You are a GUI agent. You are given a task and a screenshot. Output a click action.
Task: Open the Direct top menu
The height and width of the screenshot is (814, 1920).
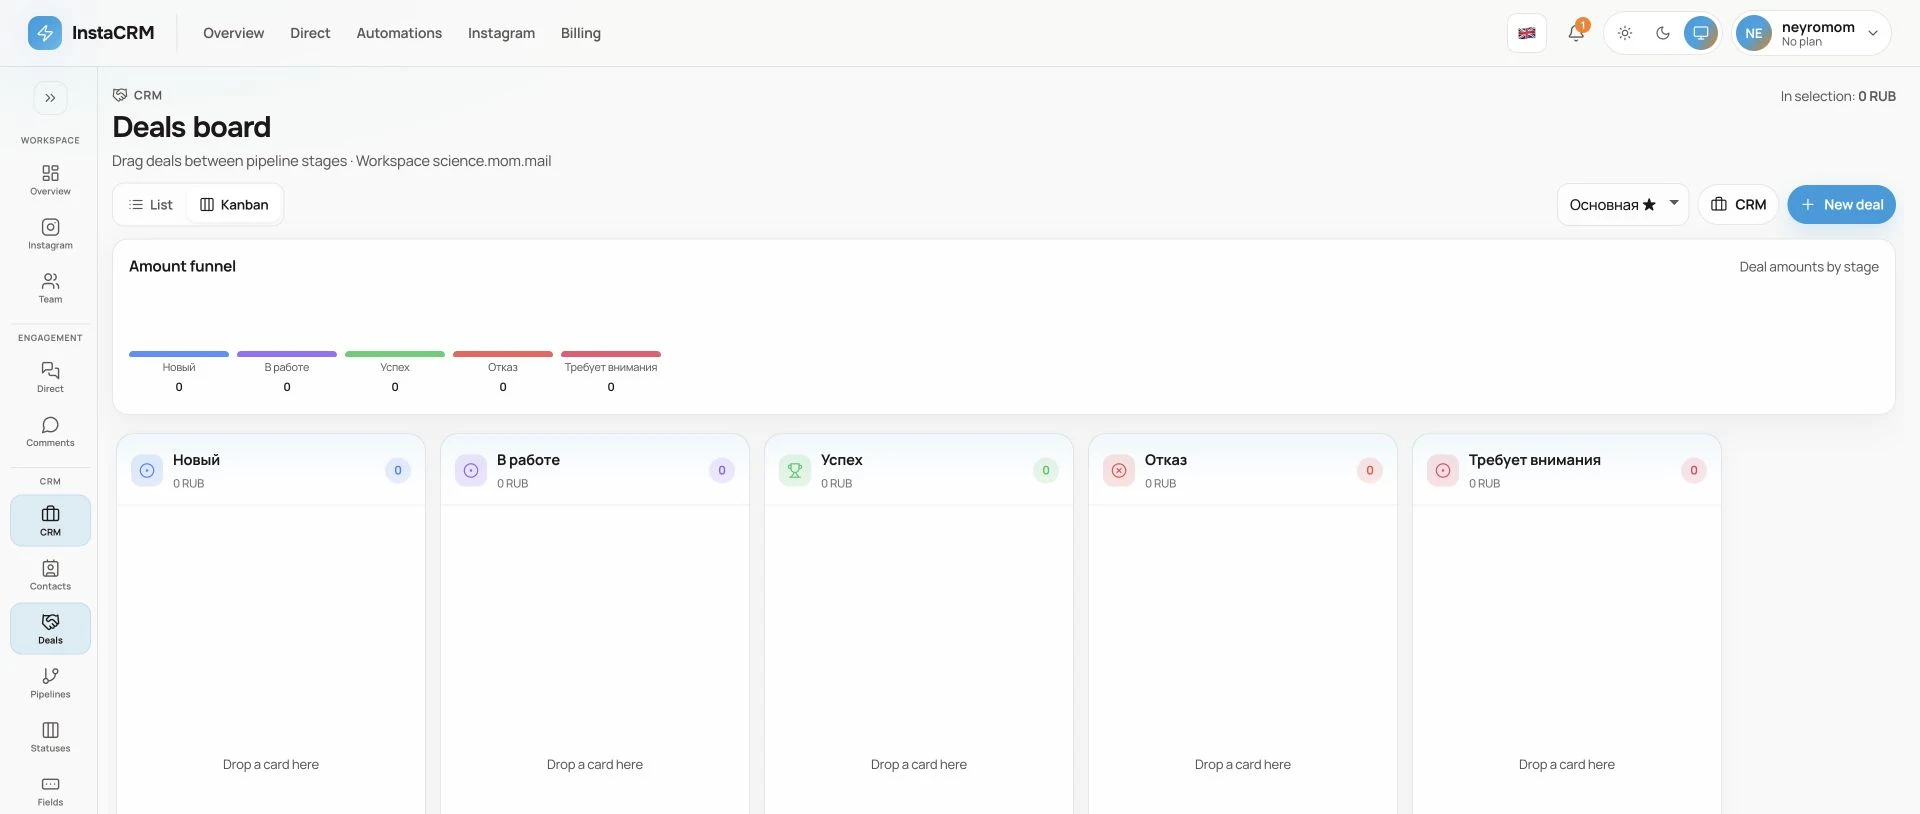click(310, 33)
